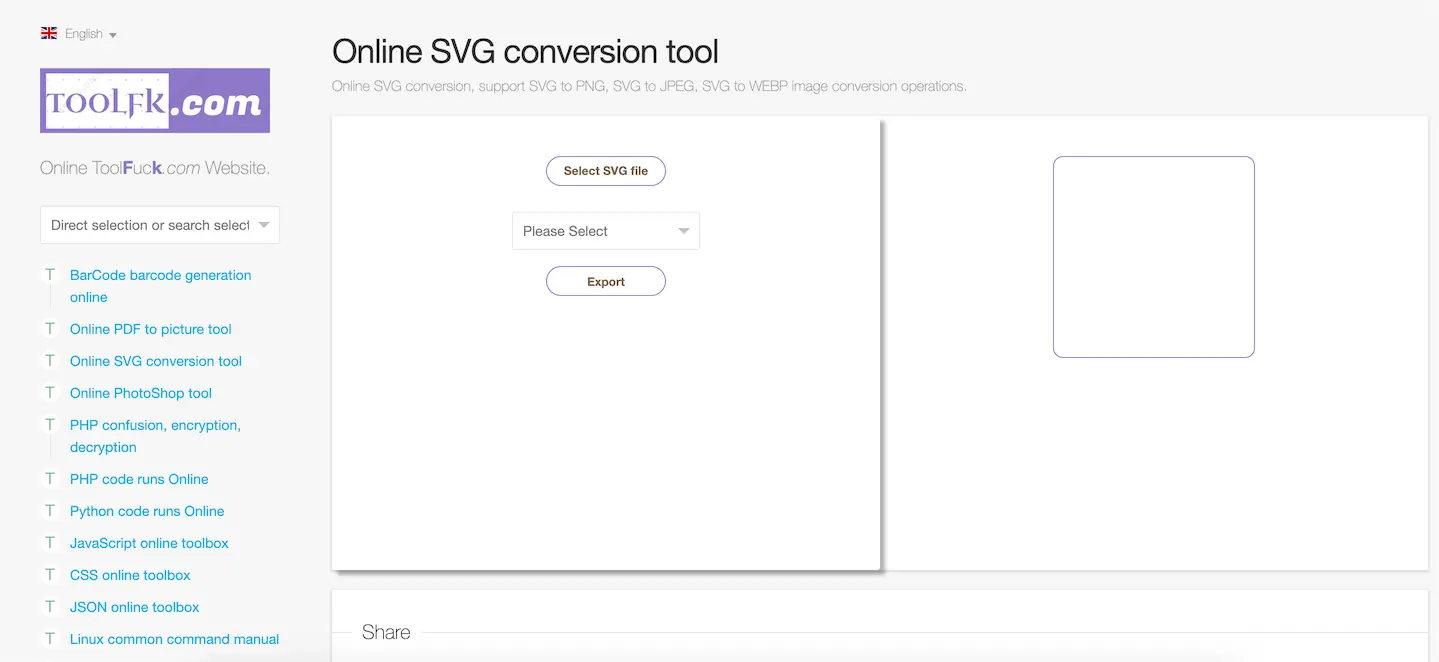Click the T icon beside JavaScript online toolbox
The image size is (1439, 662).
50,543
